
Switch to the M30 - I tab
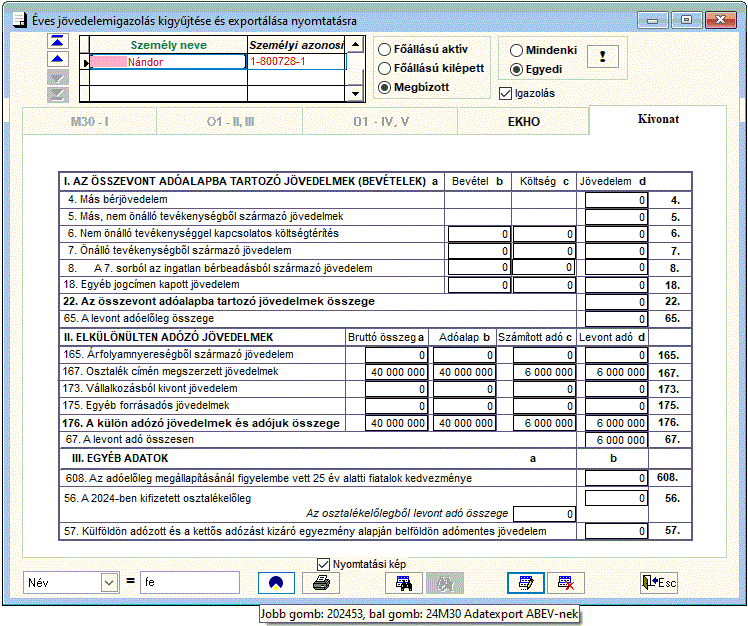tap(90, 122)
